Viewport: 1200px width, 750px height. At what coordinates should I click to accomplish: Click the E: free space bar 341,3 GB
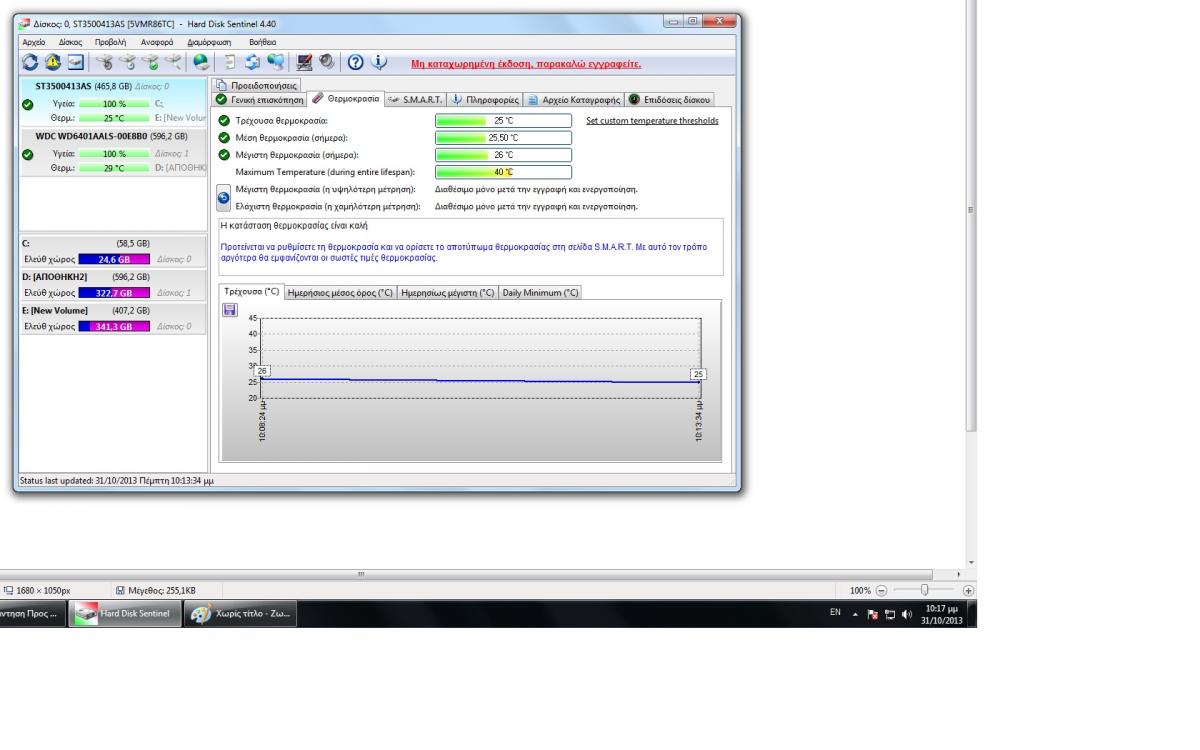(x=114, y=327)
